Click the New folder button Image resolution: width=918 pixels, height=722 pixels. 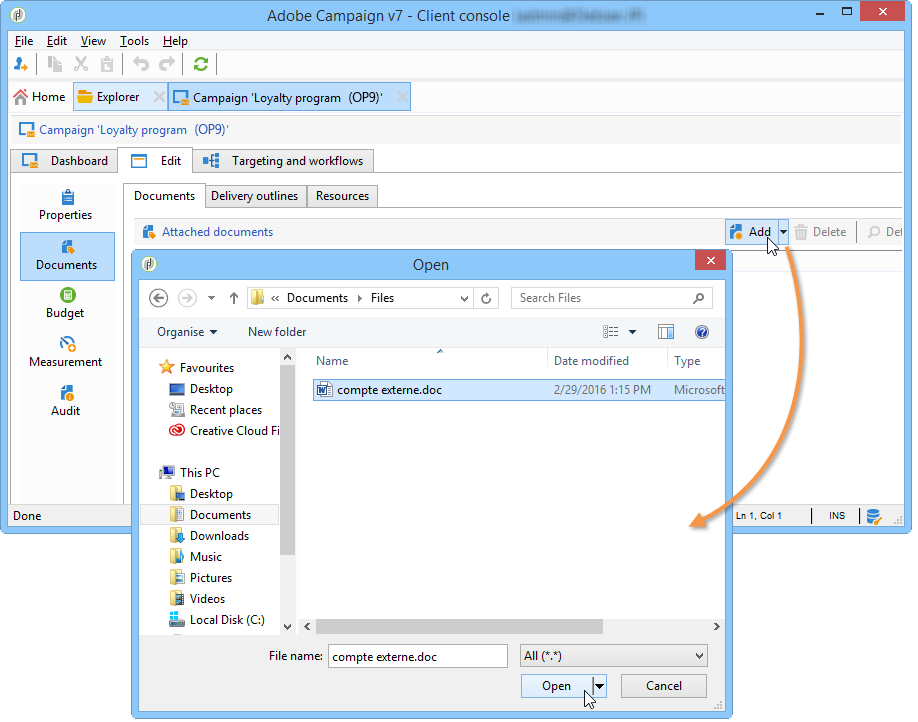click(277, 332)
